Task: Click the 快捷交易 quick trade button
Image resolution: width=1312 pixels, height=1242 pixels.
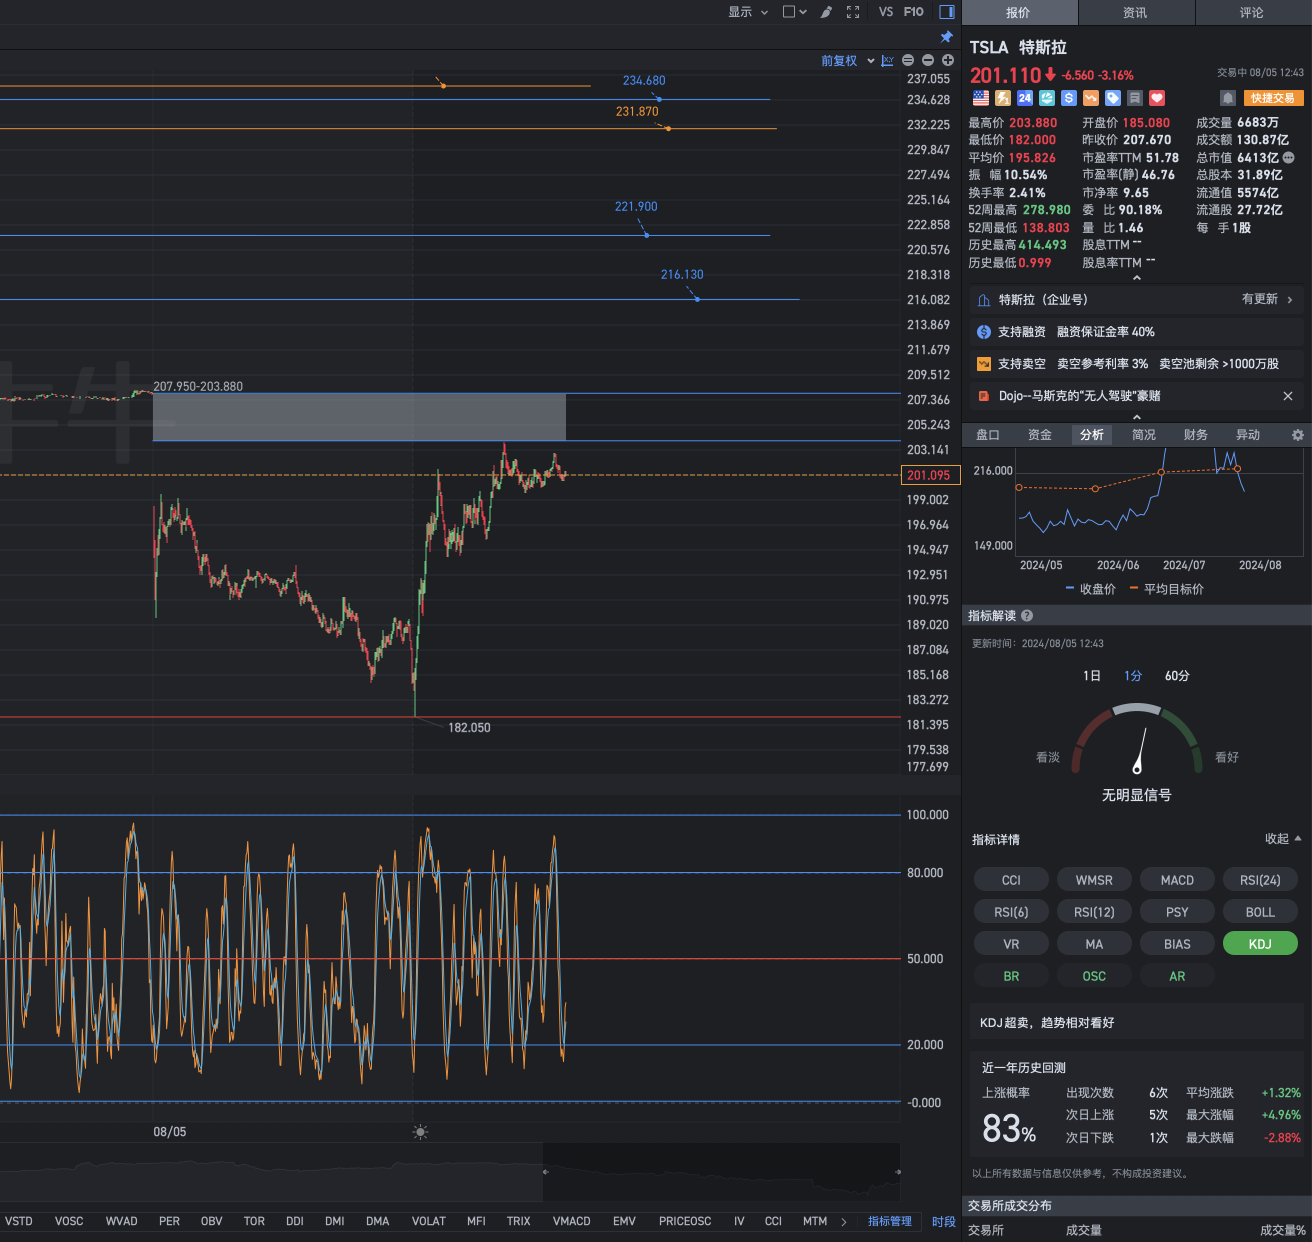Action: [x=1273, y=98]
